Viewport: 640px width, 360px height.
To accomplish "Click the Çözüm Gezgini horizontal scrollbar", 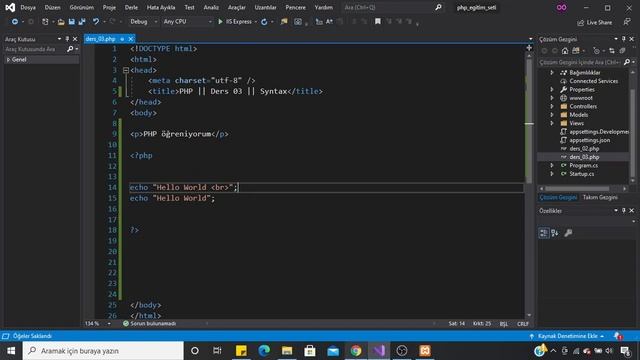I will (x=577, y=189).
